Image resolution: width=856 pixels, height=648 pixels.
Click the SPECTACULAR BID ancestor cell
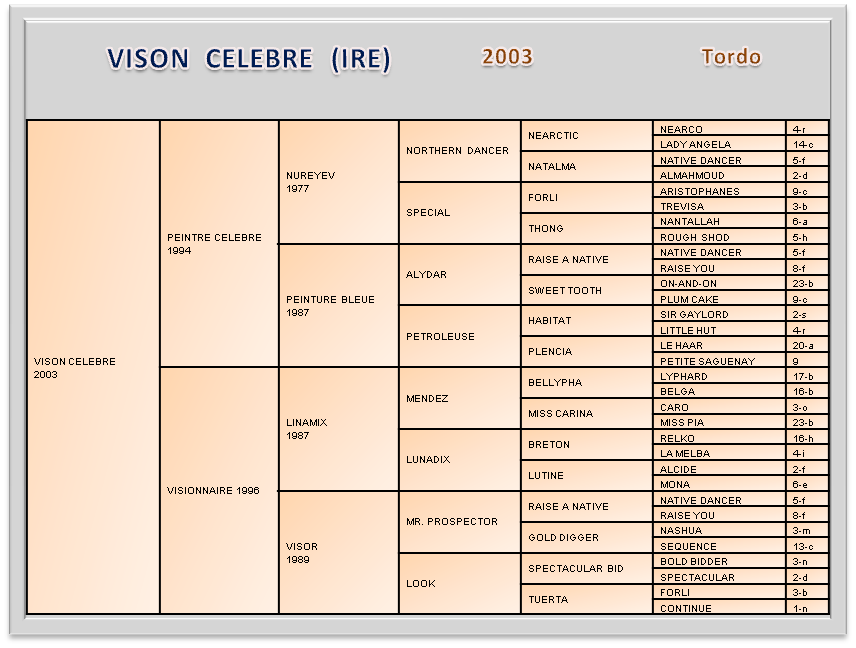tap(586, 568)
